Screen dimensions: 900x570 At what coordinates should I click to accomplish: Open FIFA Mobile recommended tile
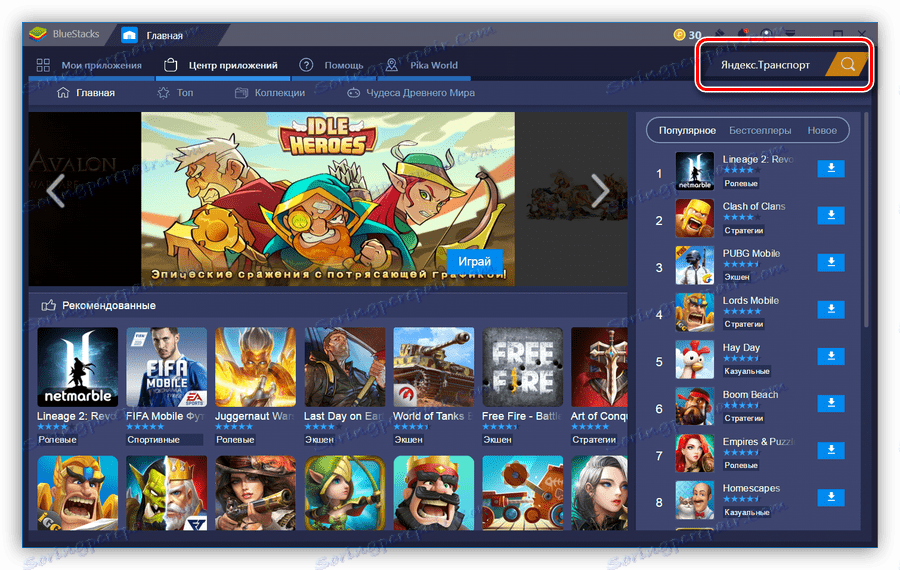coord(166,367)
